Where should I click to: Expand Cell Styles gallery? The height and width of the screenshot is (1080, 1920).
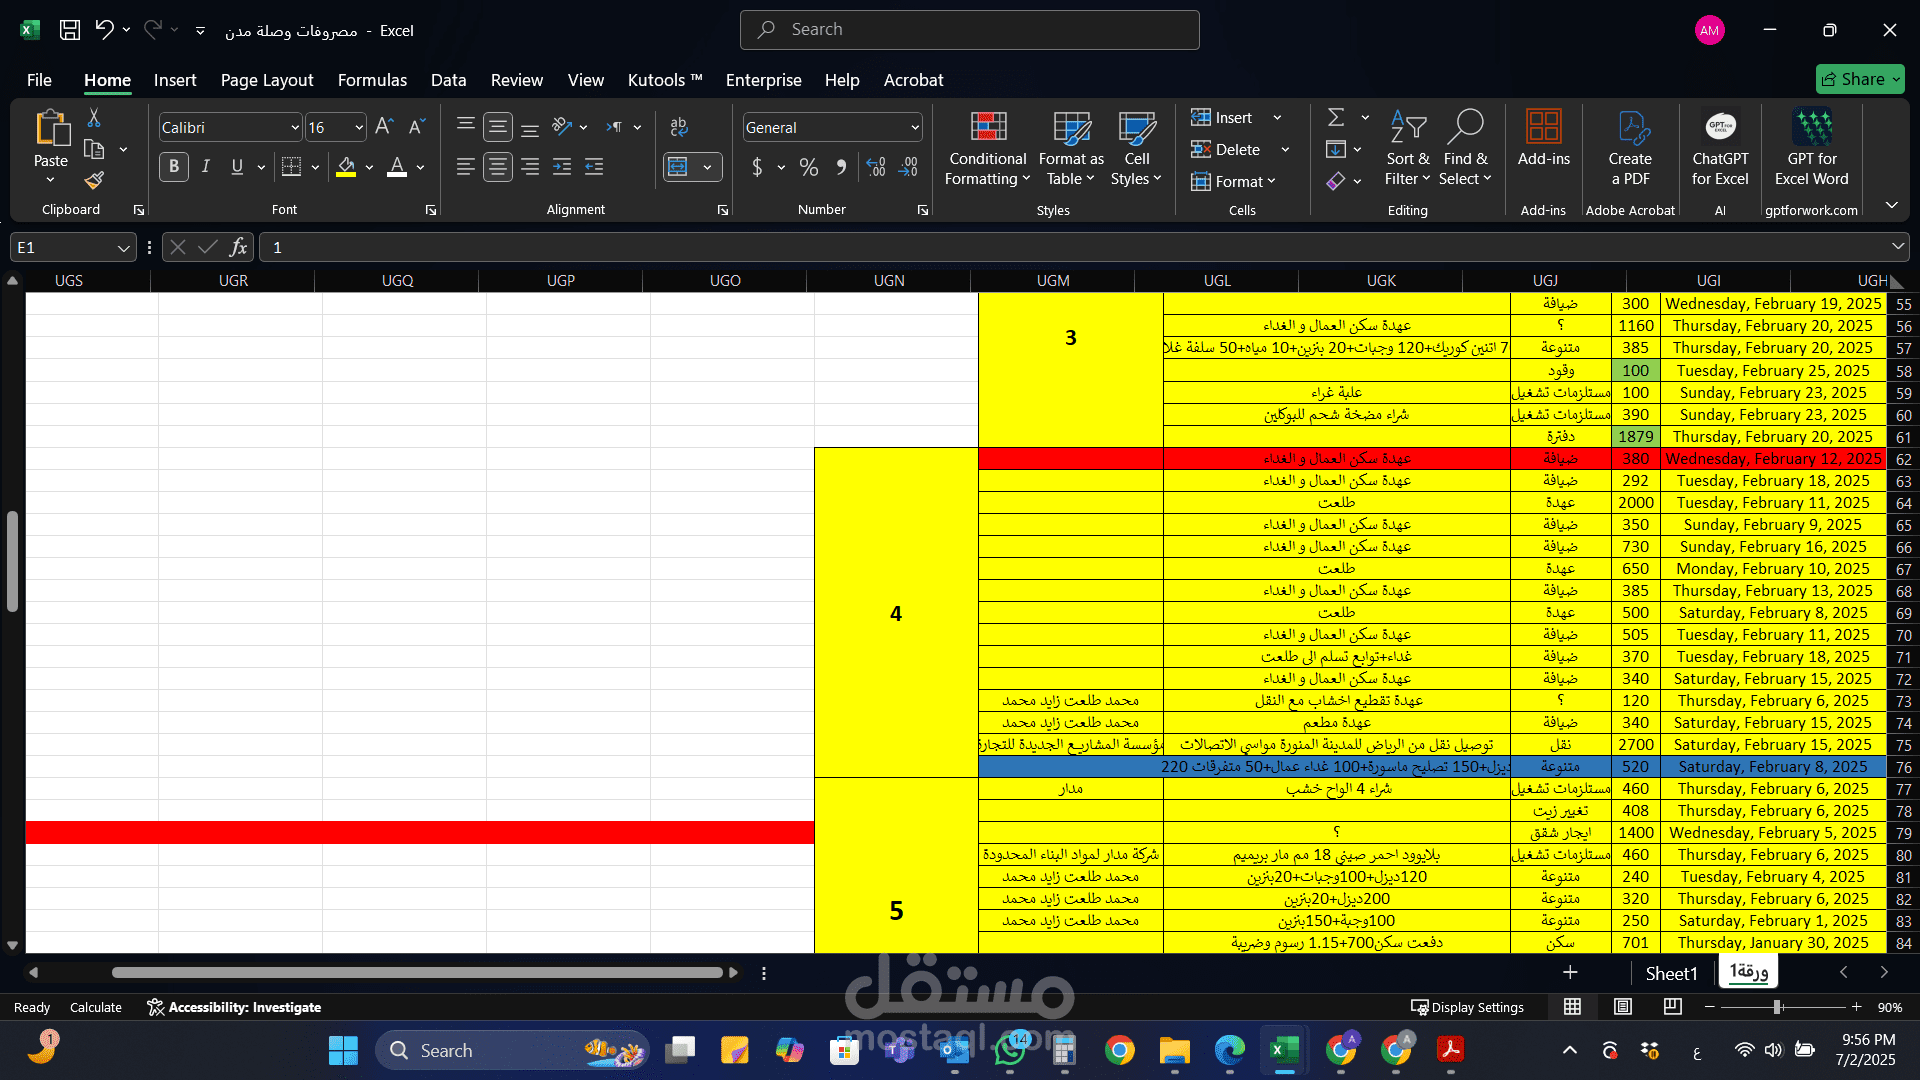[1137, 148]
